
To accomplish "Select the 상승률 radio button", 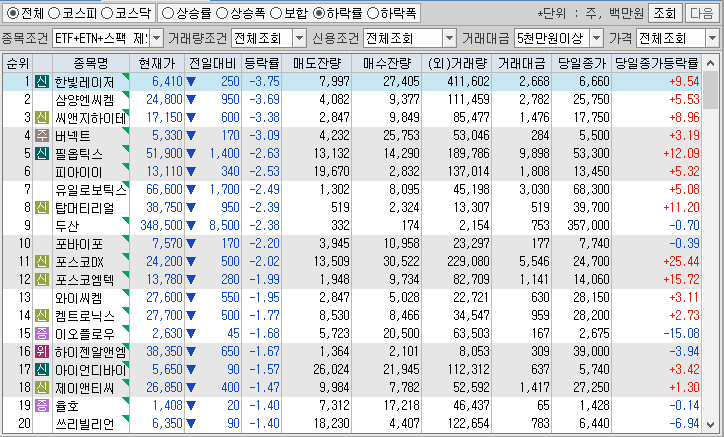I will point(168,13).
